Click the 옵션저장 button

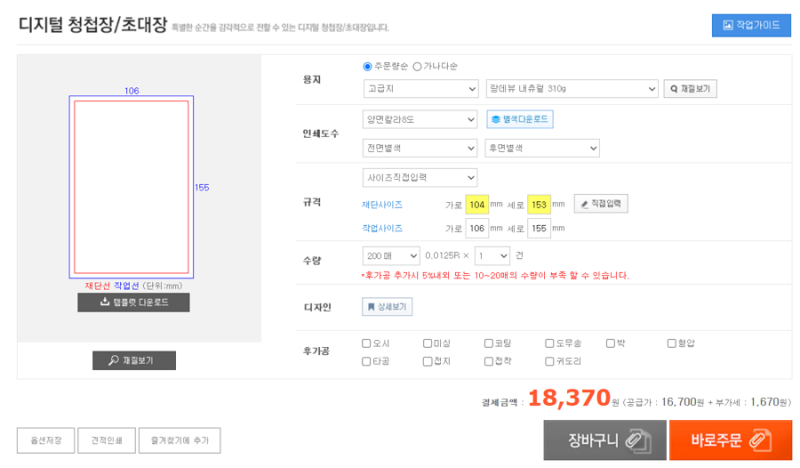point(46,440)
